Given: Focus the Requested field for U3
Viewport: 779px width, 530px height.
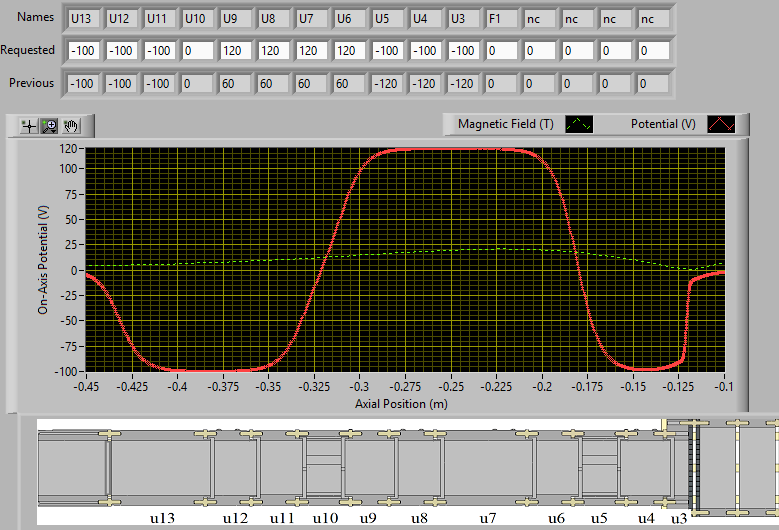Looking at the screenshot, I should click(x=464, y=50).
